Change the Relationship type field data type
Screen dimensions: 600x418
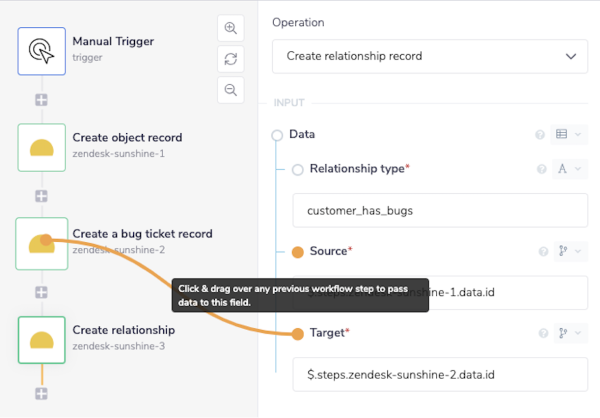(x=568, y=170)
